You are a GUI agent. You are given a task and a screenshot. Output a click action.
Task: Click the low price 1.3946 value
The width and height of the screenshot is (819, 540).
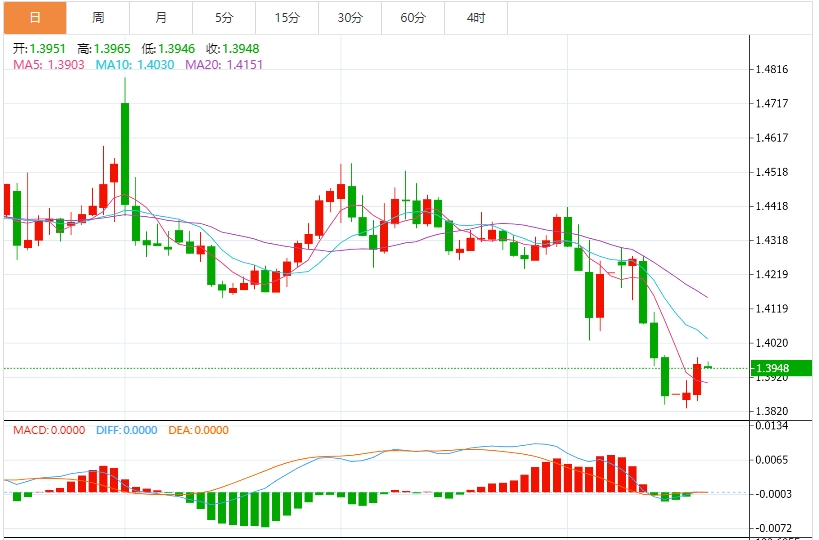click(177, 49)
